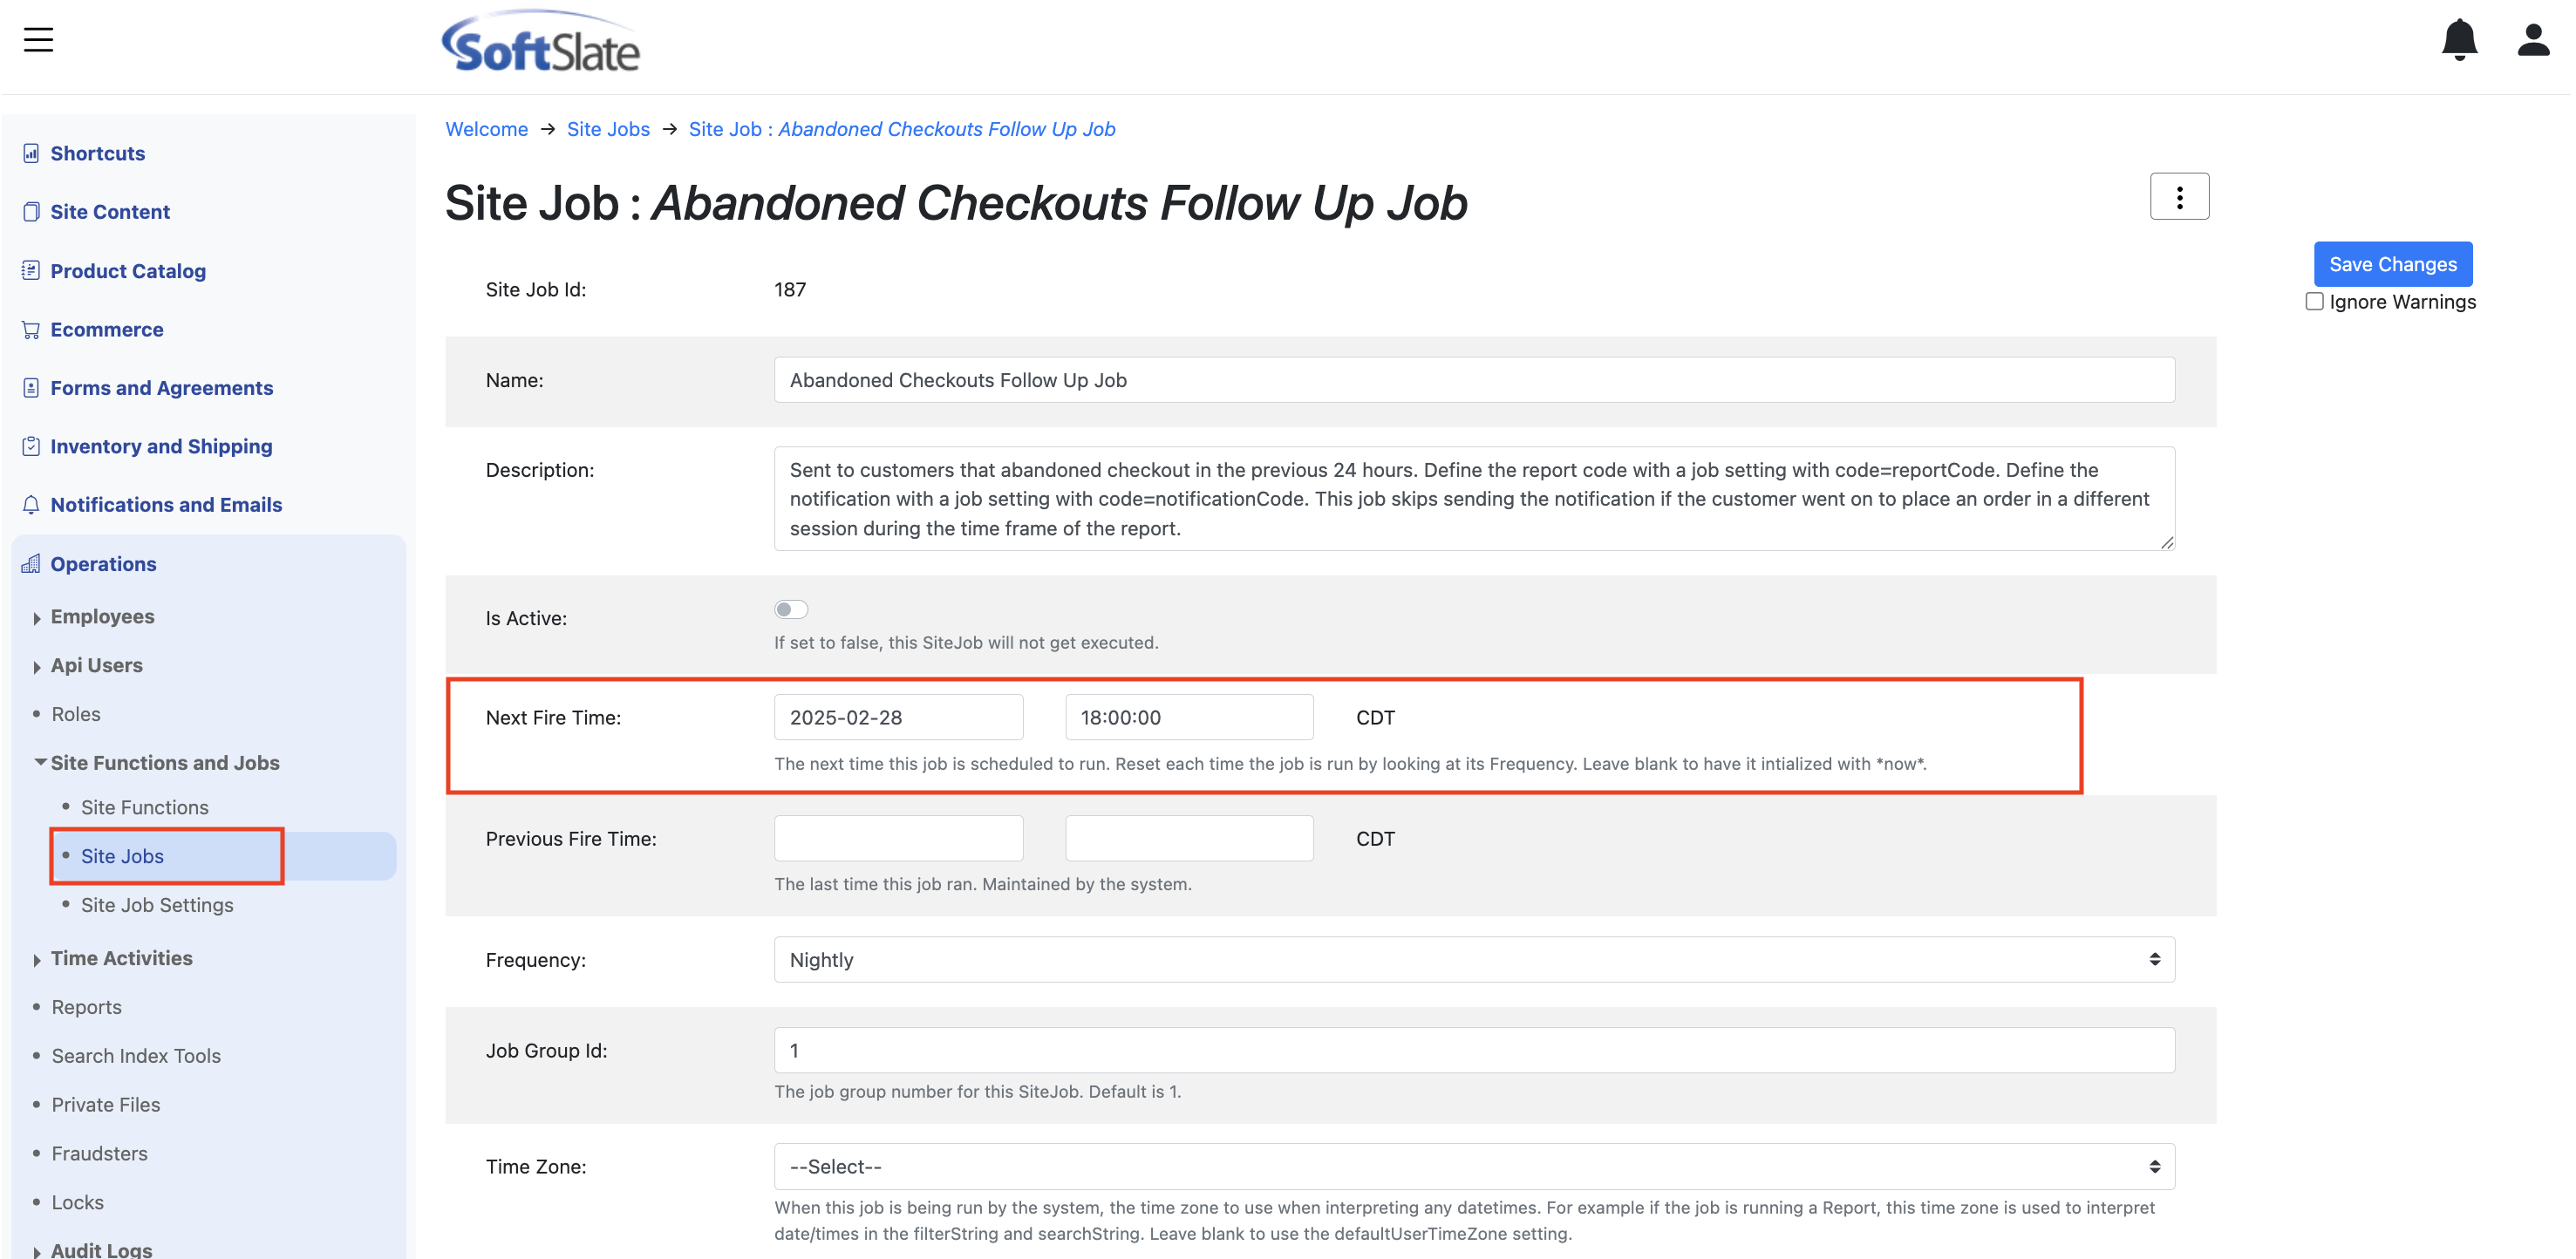The image size is (2576, 1259).
Task: Open the hamburger menu icon
Action: (x=38, y=40)
